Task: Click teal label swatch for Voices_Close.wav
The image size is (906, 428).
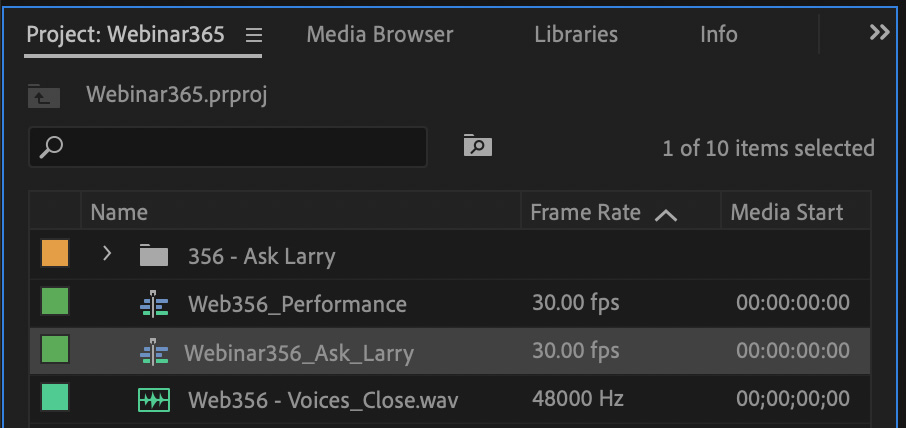Action: pos(55,399)
